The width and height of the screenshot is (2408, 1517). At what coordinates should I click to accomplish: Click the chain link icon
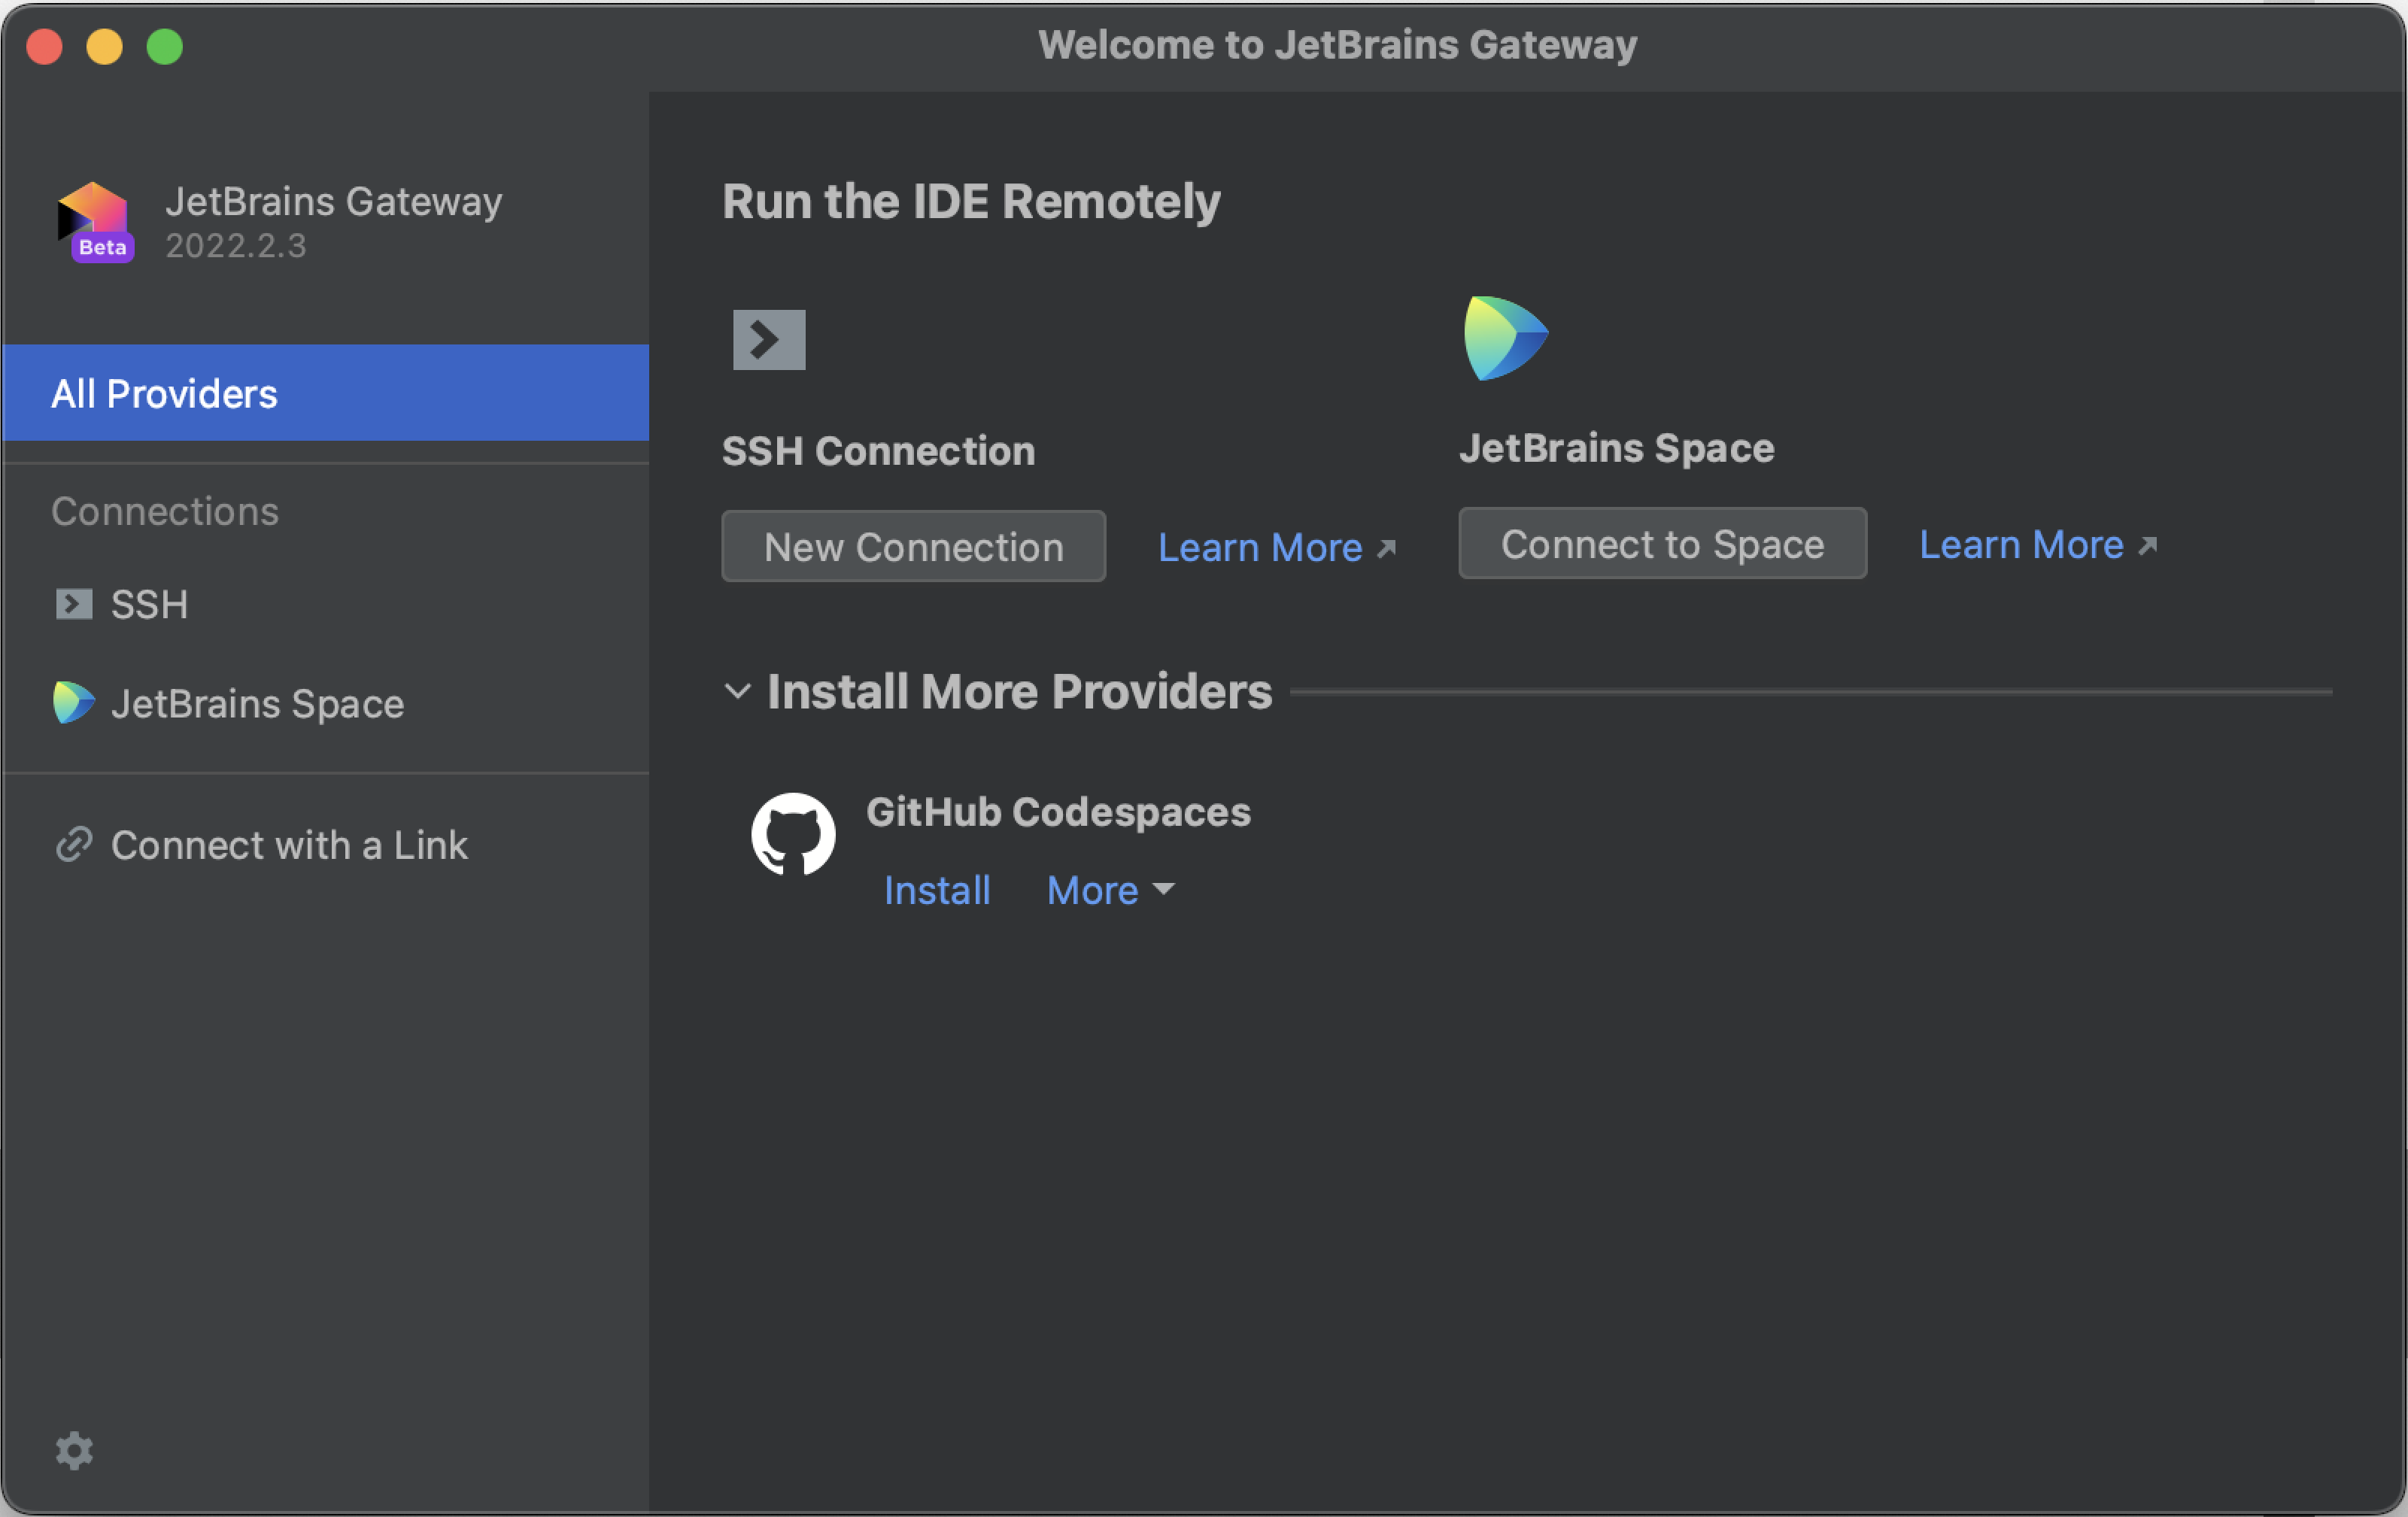[74, 844]
